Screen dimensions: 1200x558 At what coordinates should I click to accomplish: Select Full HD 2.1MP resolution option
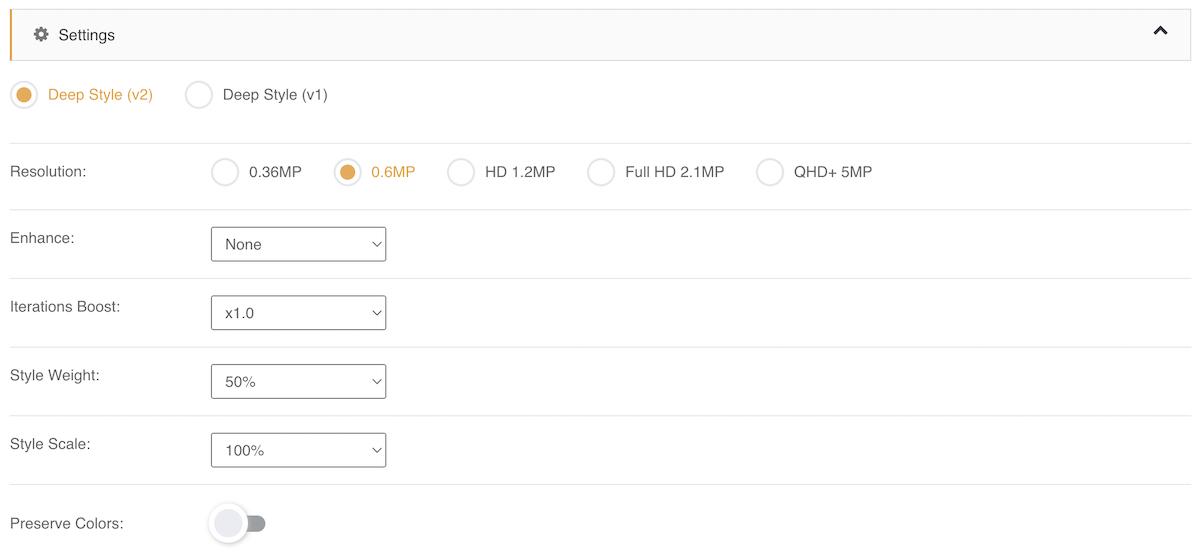601,172
